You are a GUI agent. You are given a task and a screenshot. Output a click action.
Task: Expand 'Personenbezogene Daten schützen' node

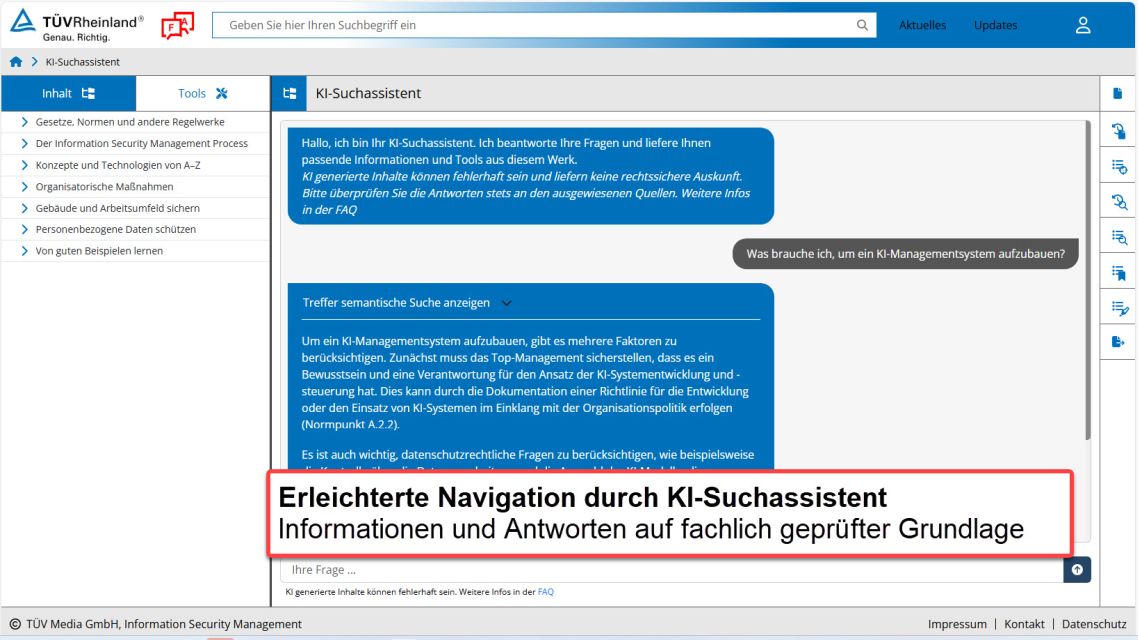(x=24, y=230)
